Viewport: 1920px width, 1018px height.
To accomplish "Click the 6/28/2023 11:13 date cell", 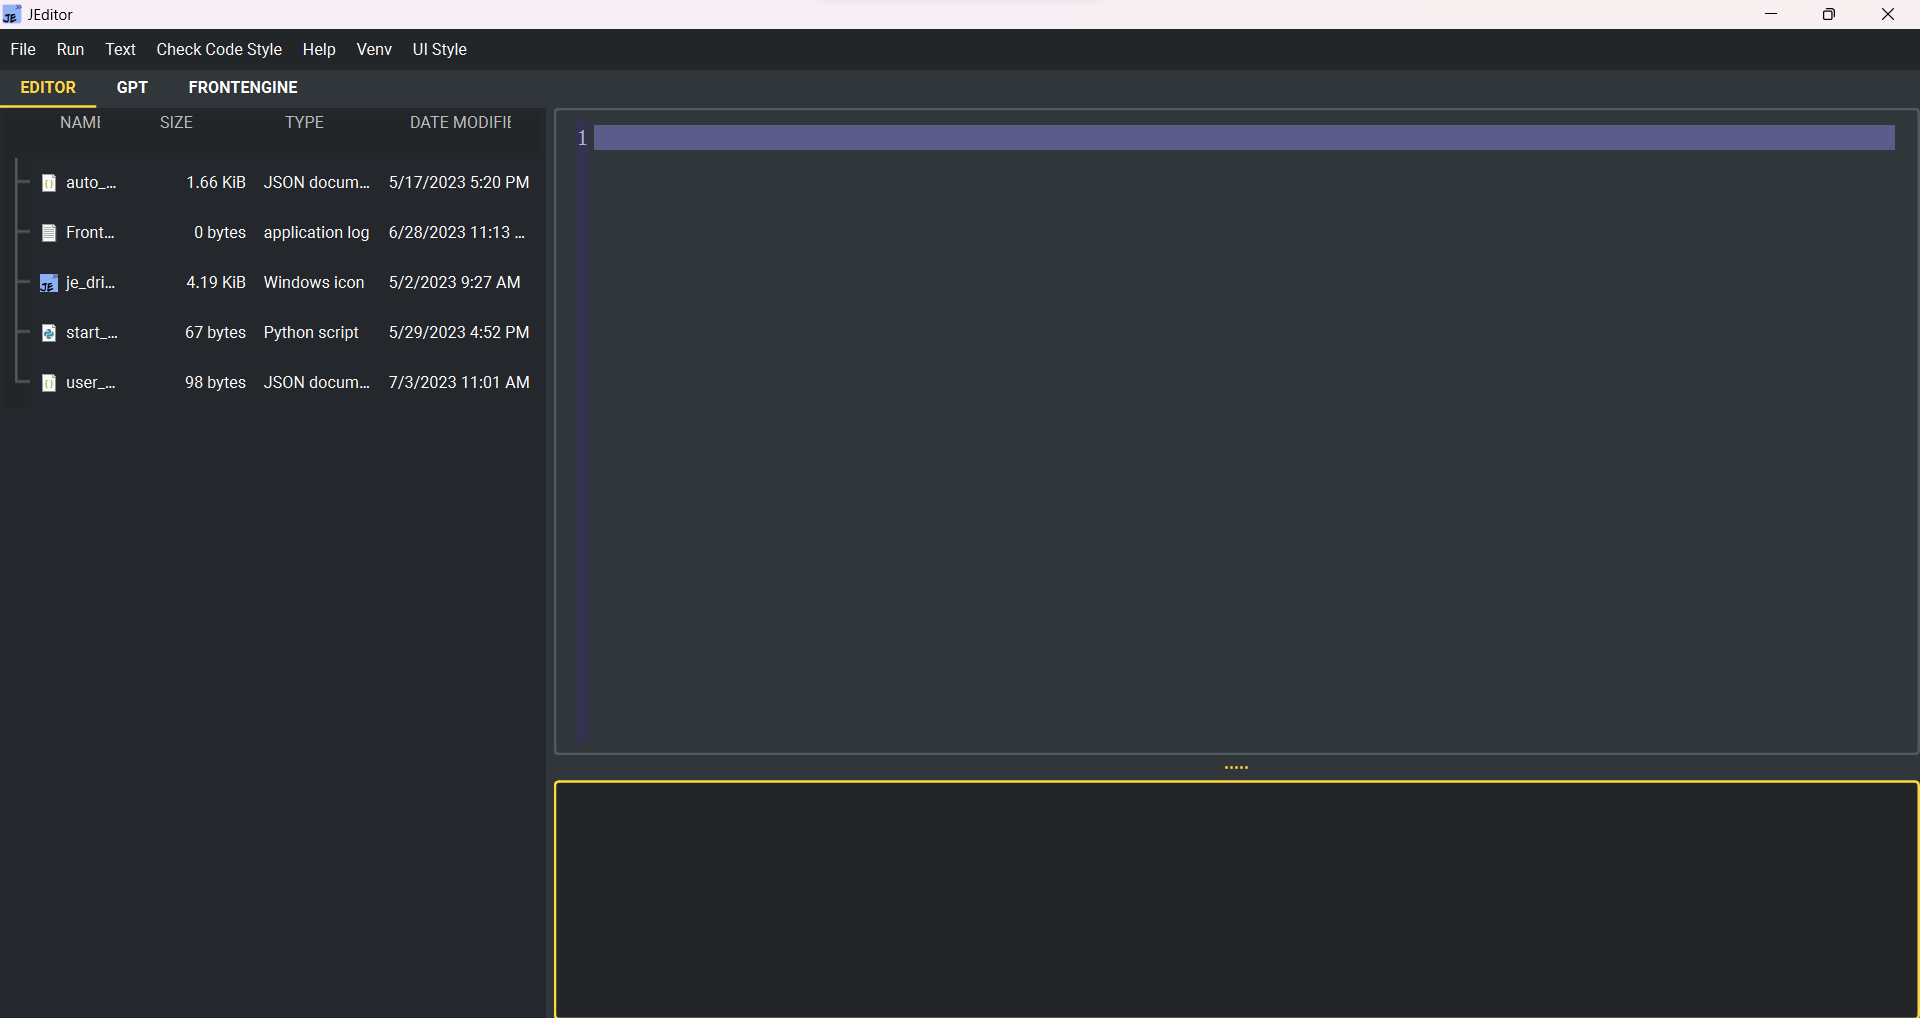I will [456, 232].
